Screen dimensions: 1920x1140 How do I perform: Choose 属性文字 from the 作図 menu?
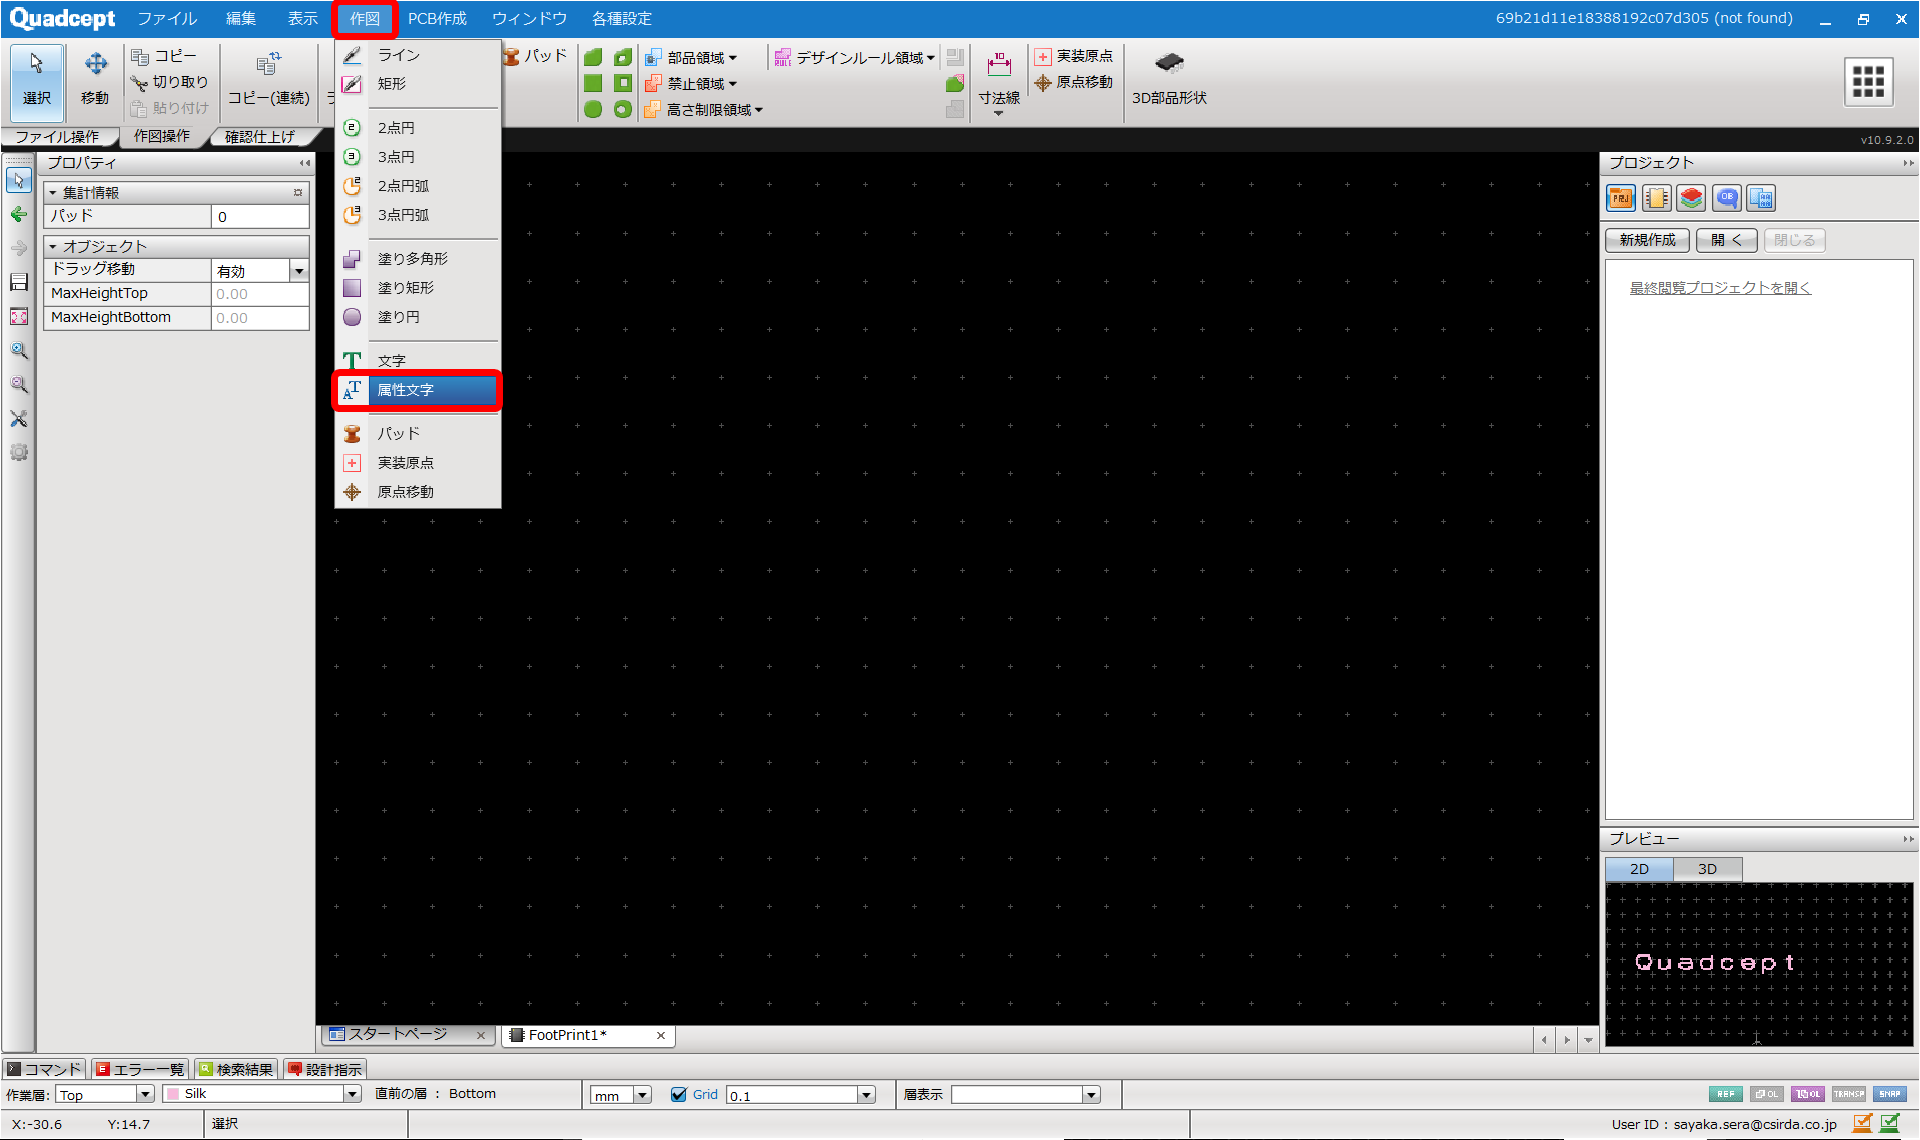(405, 390)
